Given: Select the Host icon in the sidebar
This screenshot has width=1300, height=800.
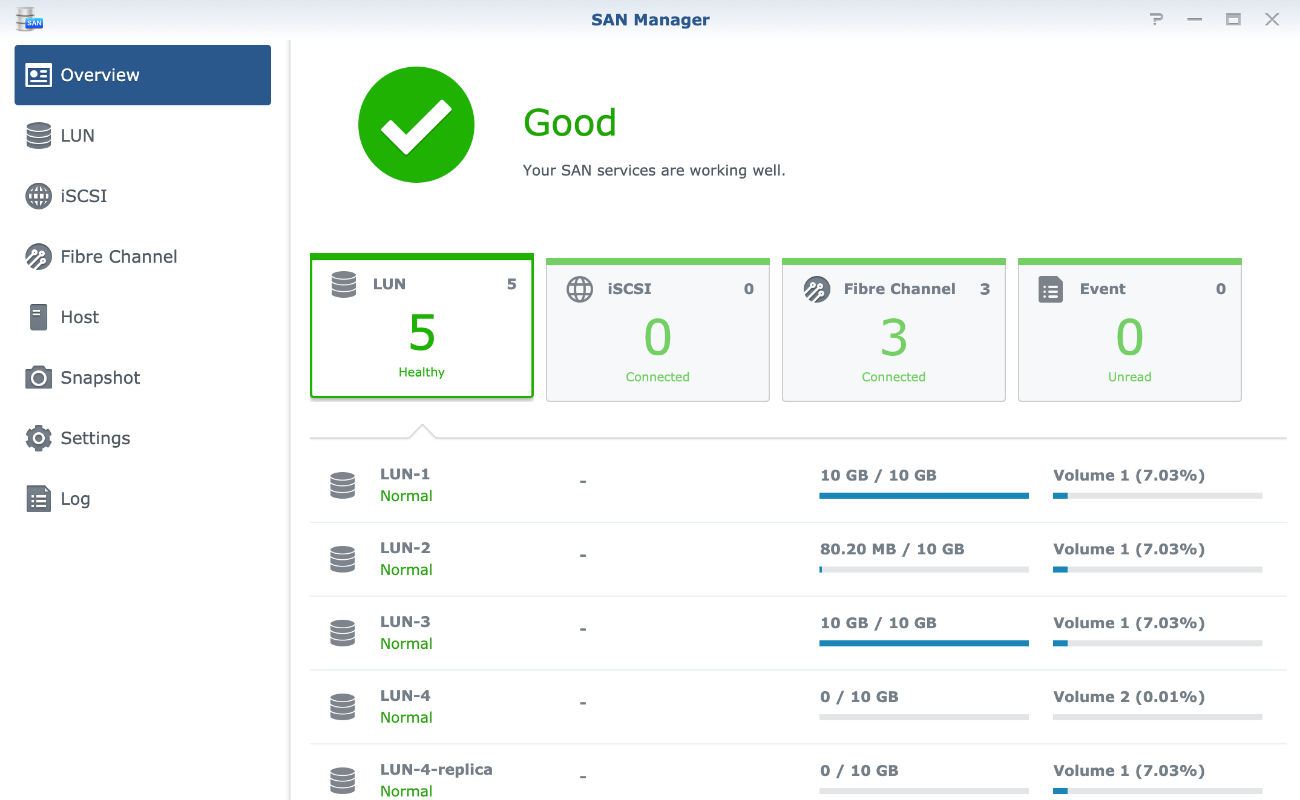Looking at the screenshot, I should (37, 317).
